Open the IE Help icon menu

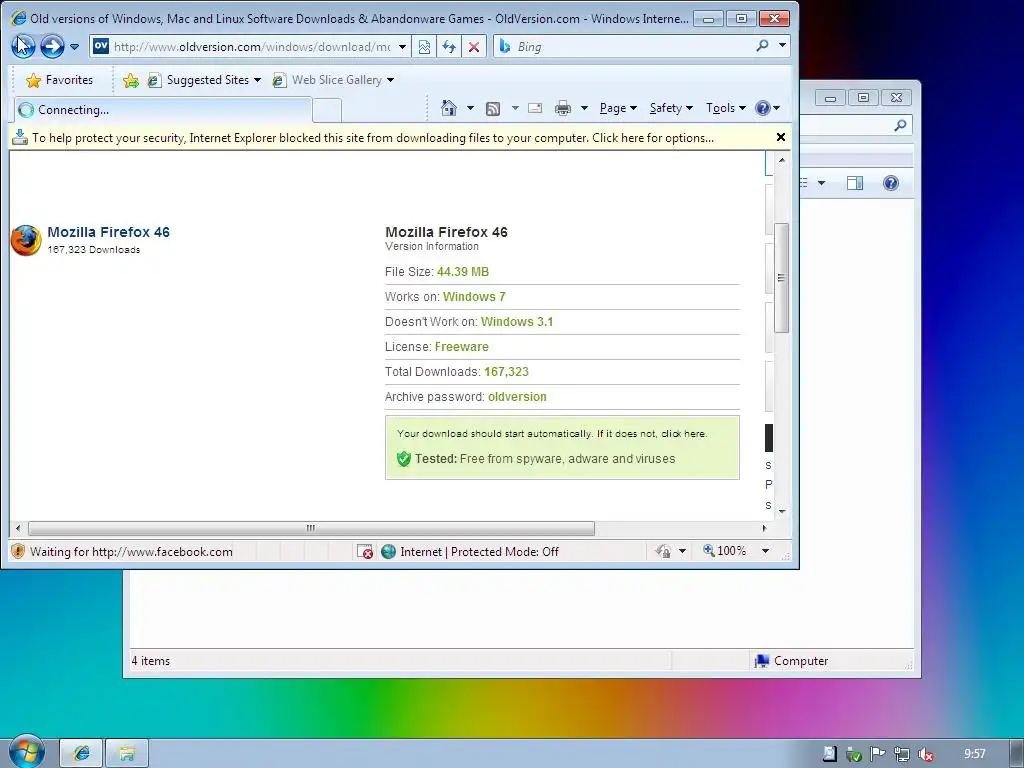767,108
